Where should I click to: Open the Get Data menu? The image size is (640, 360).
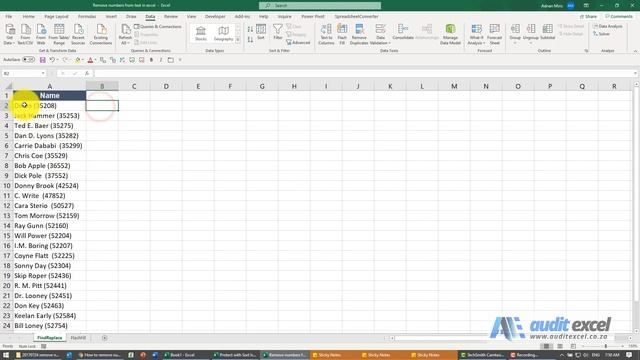point(9,34)
